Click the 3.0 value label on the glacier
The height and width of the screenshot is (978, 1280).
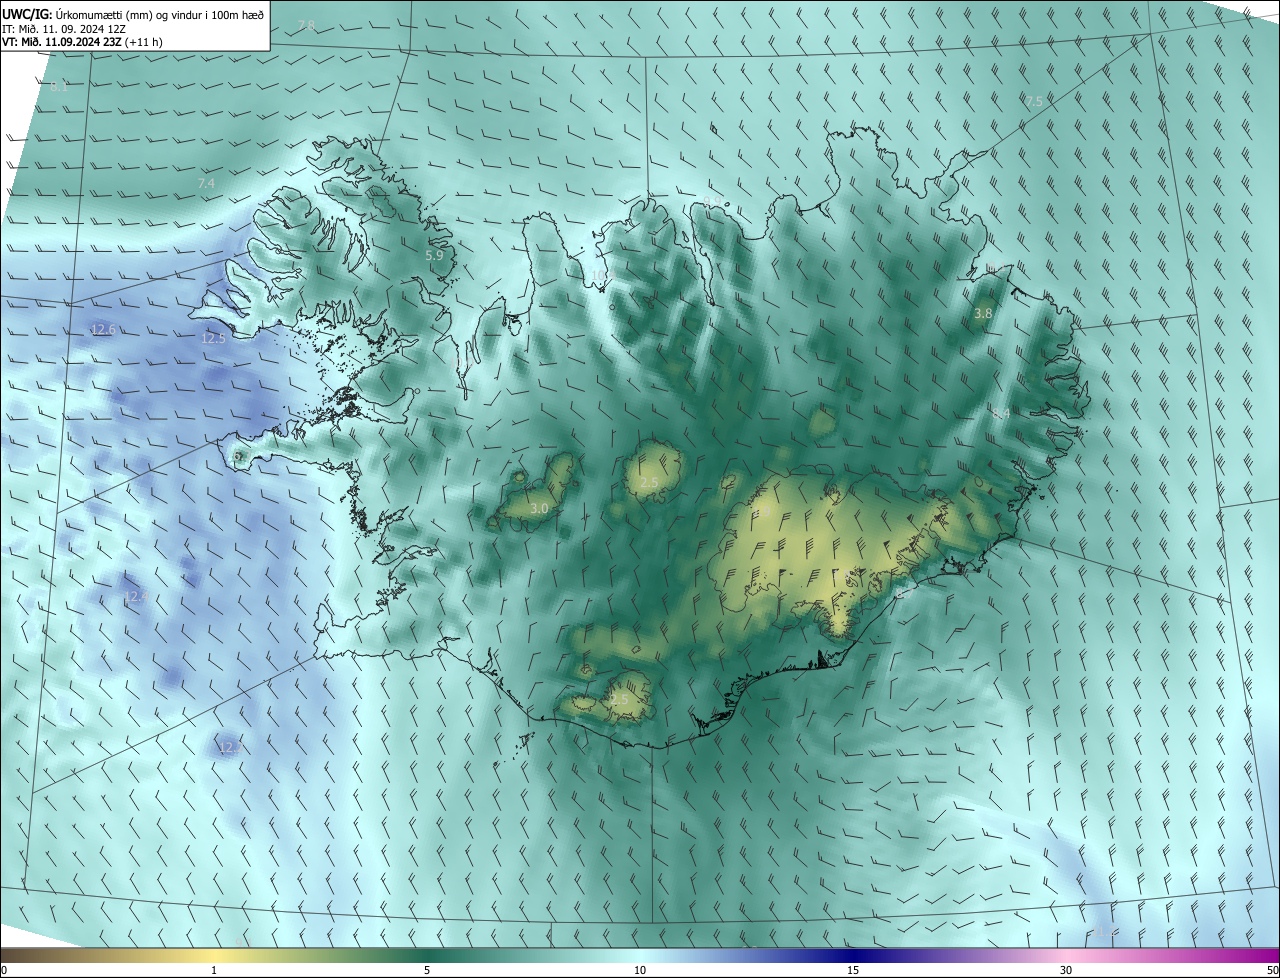coord(539,509)
